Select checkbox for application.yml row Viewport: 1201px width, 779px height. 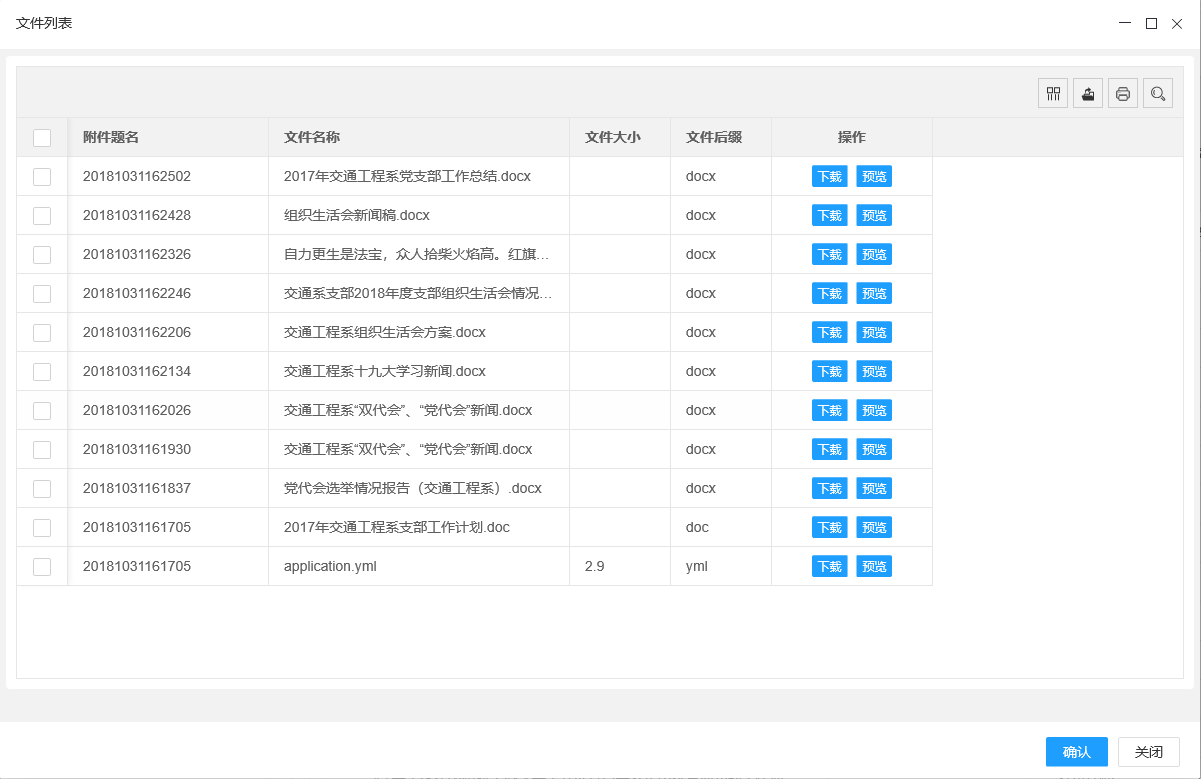[x=42, y=567]
